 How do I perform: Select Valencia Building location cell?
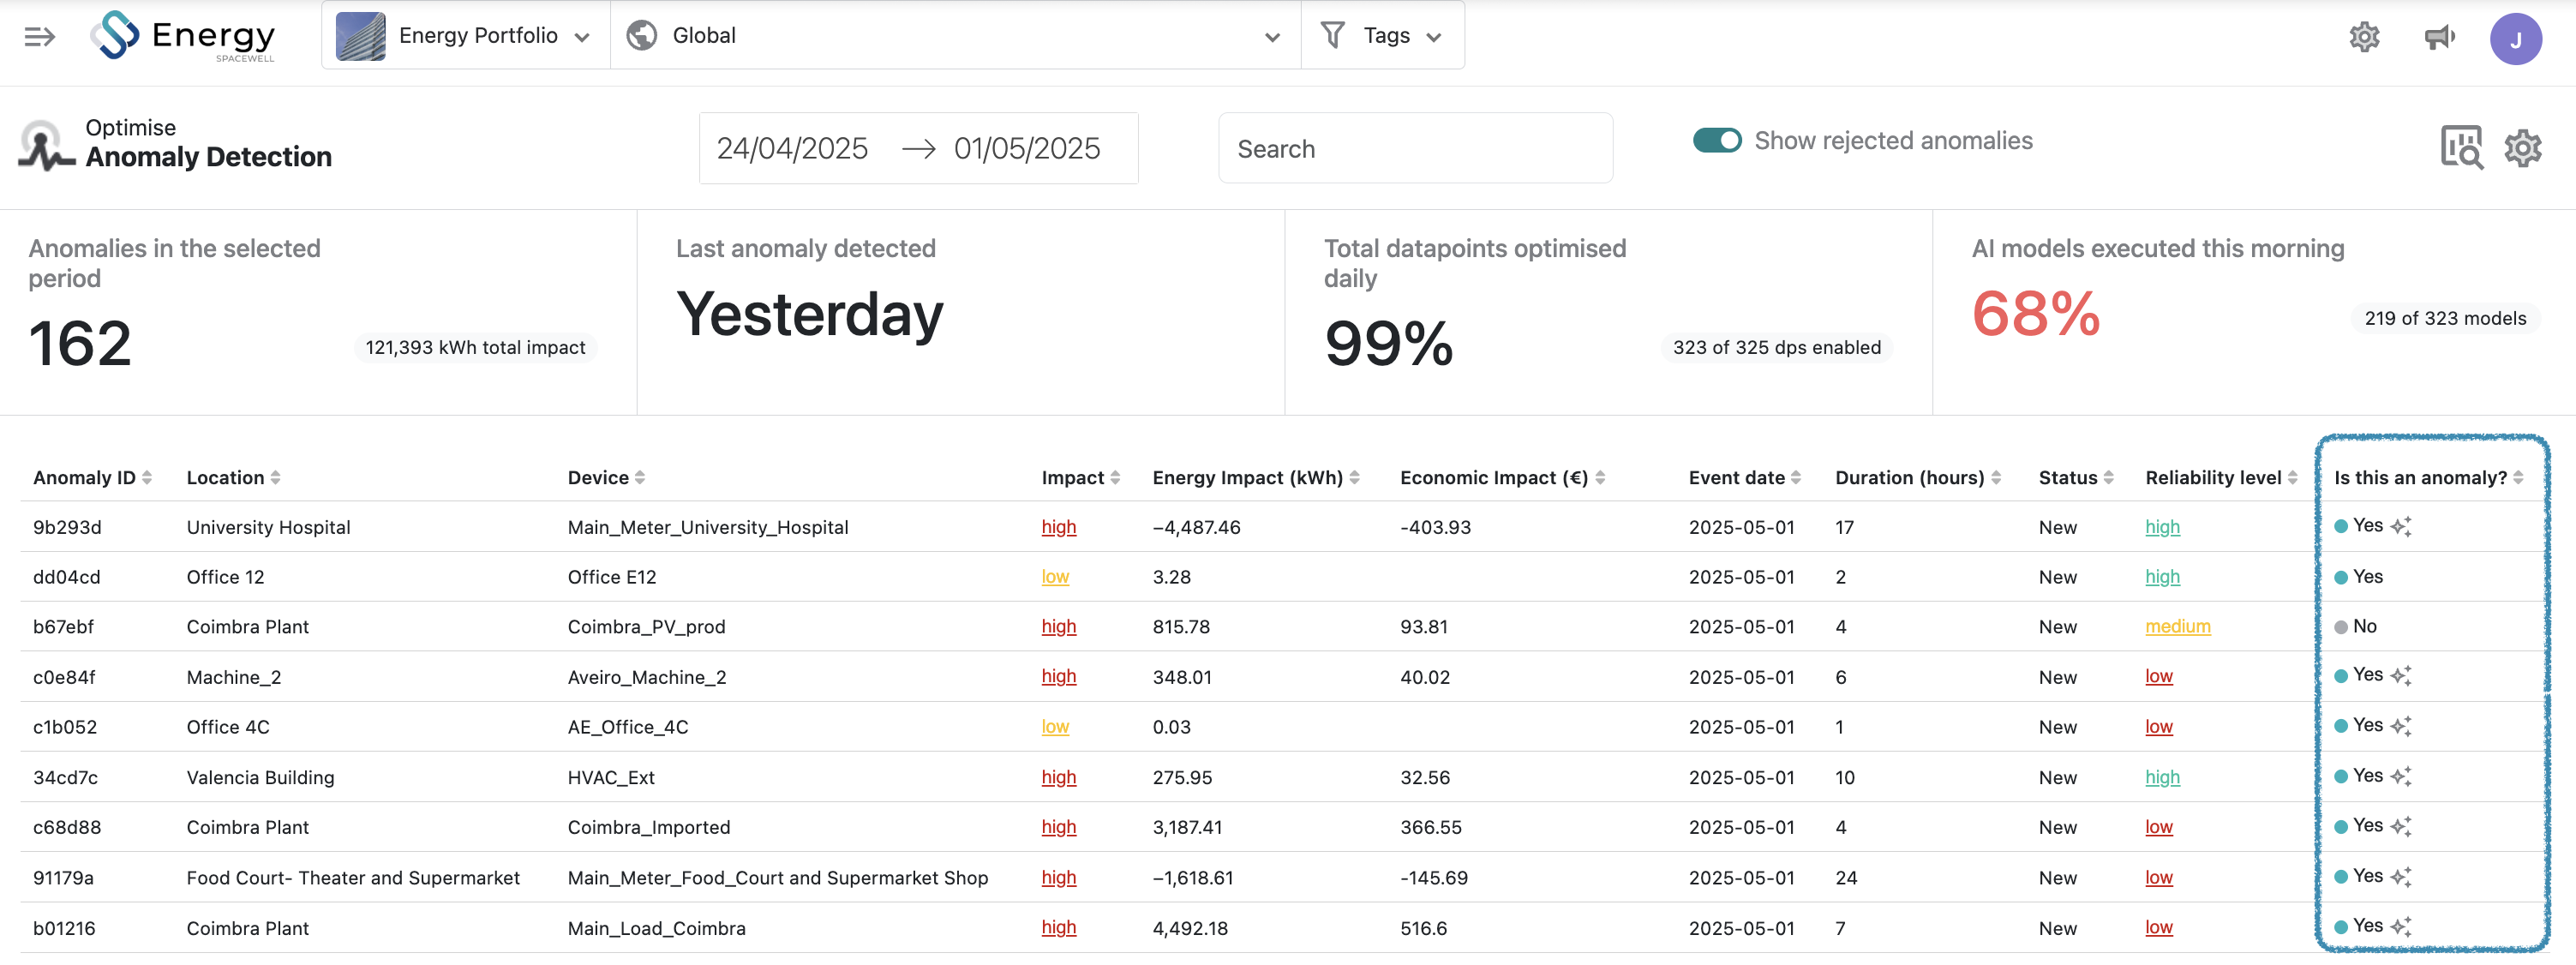[260, 777]
